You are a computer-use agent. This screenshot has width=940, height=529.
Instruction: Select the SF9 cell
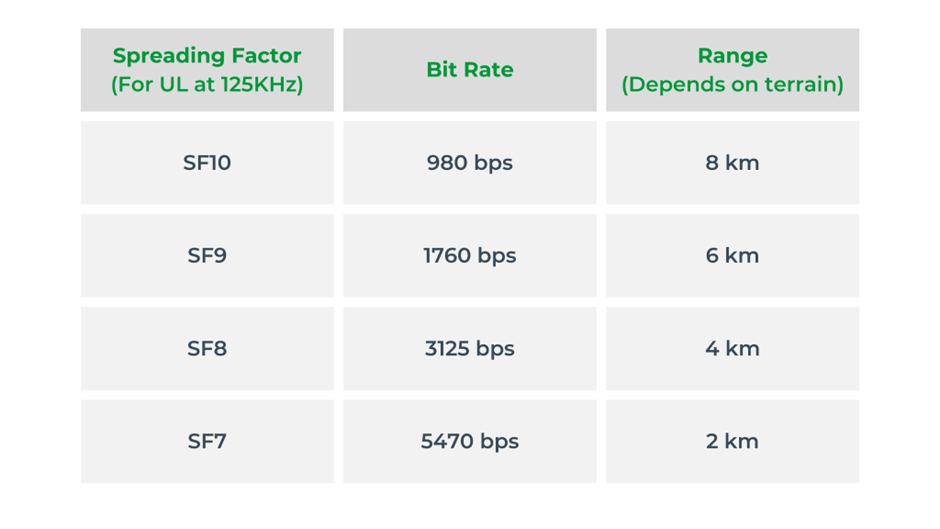pos(207,256)
